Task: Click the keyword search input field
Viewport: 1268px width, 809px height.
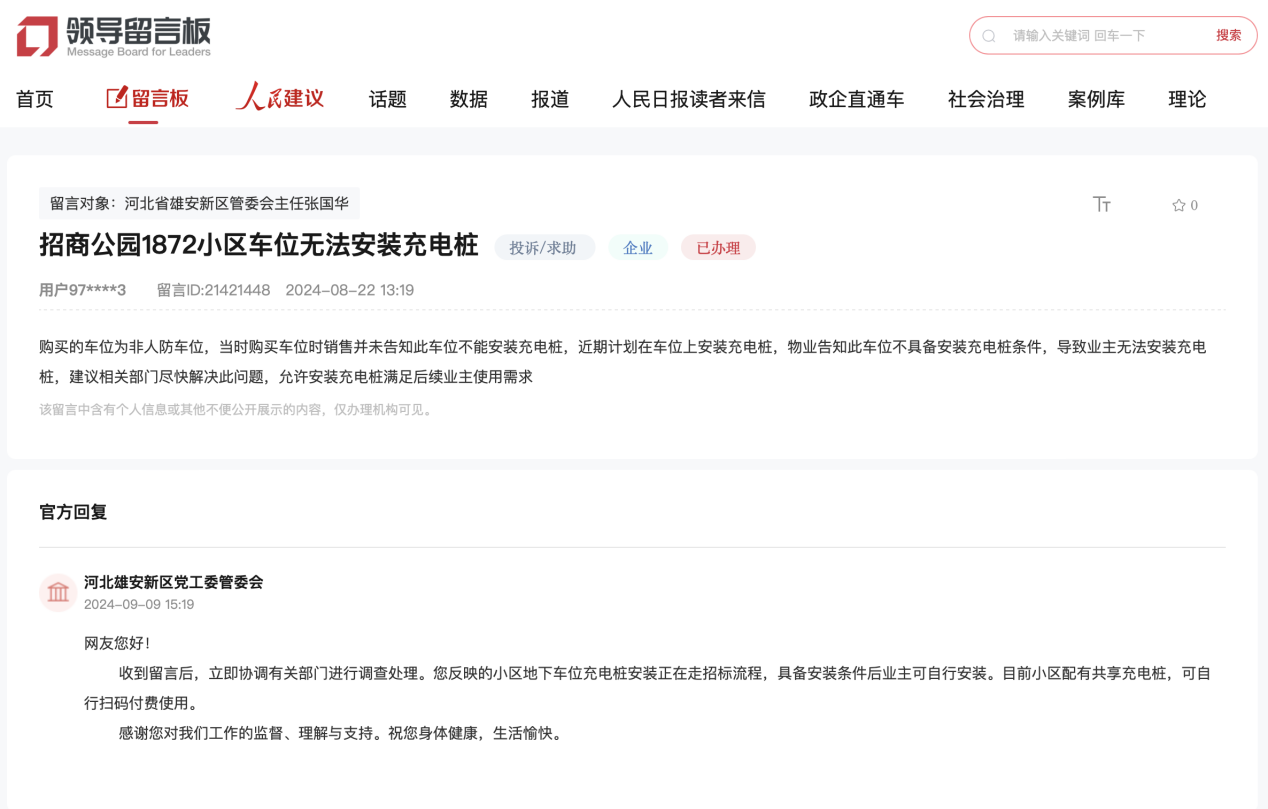Action: pos(1104,36)
